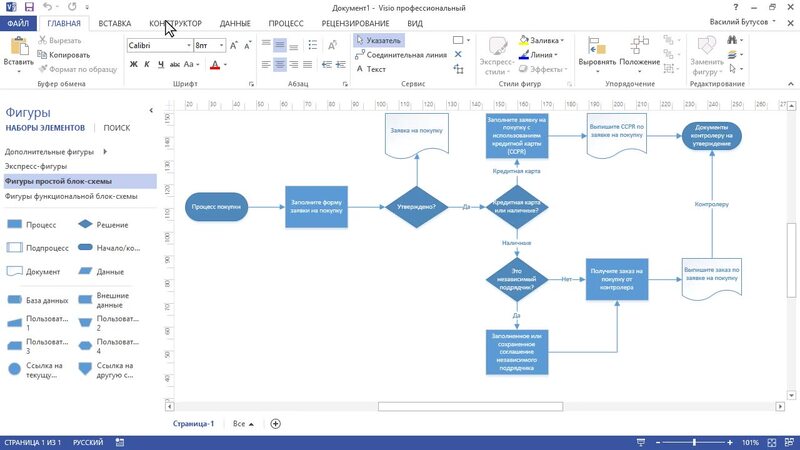This screenshot has width=800, height=450.
Task: Open the Insert (ВСТАВКА) ribbon tab
Action: pyautogui.click(x=115, y=22)
